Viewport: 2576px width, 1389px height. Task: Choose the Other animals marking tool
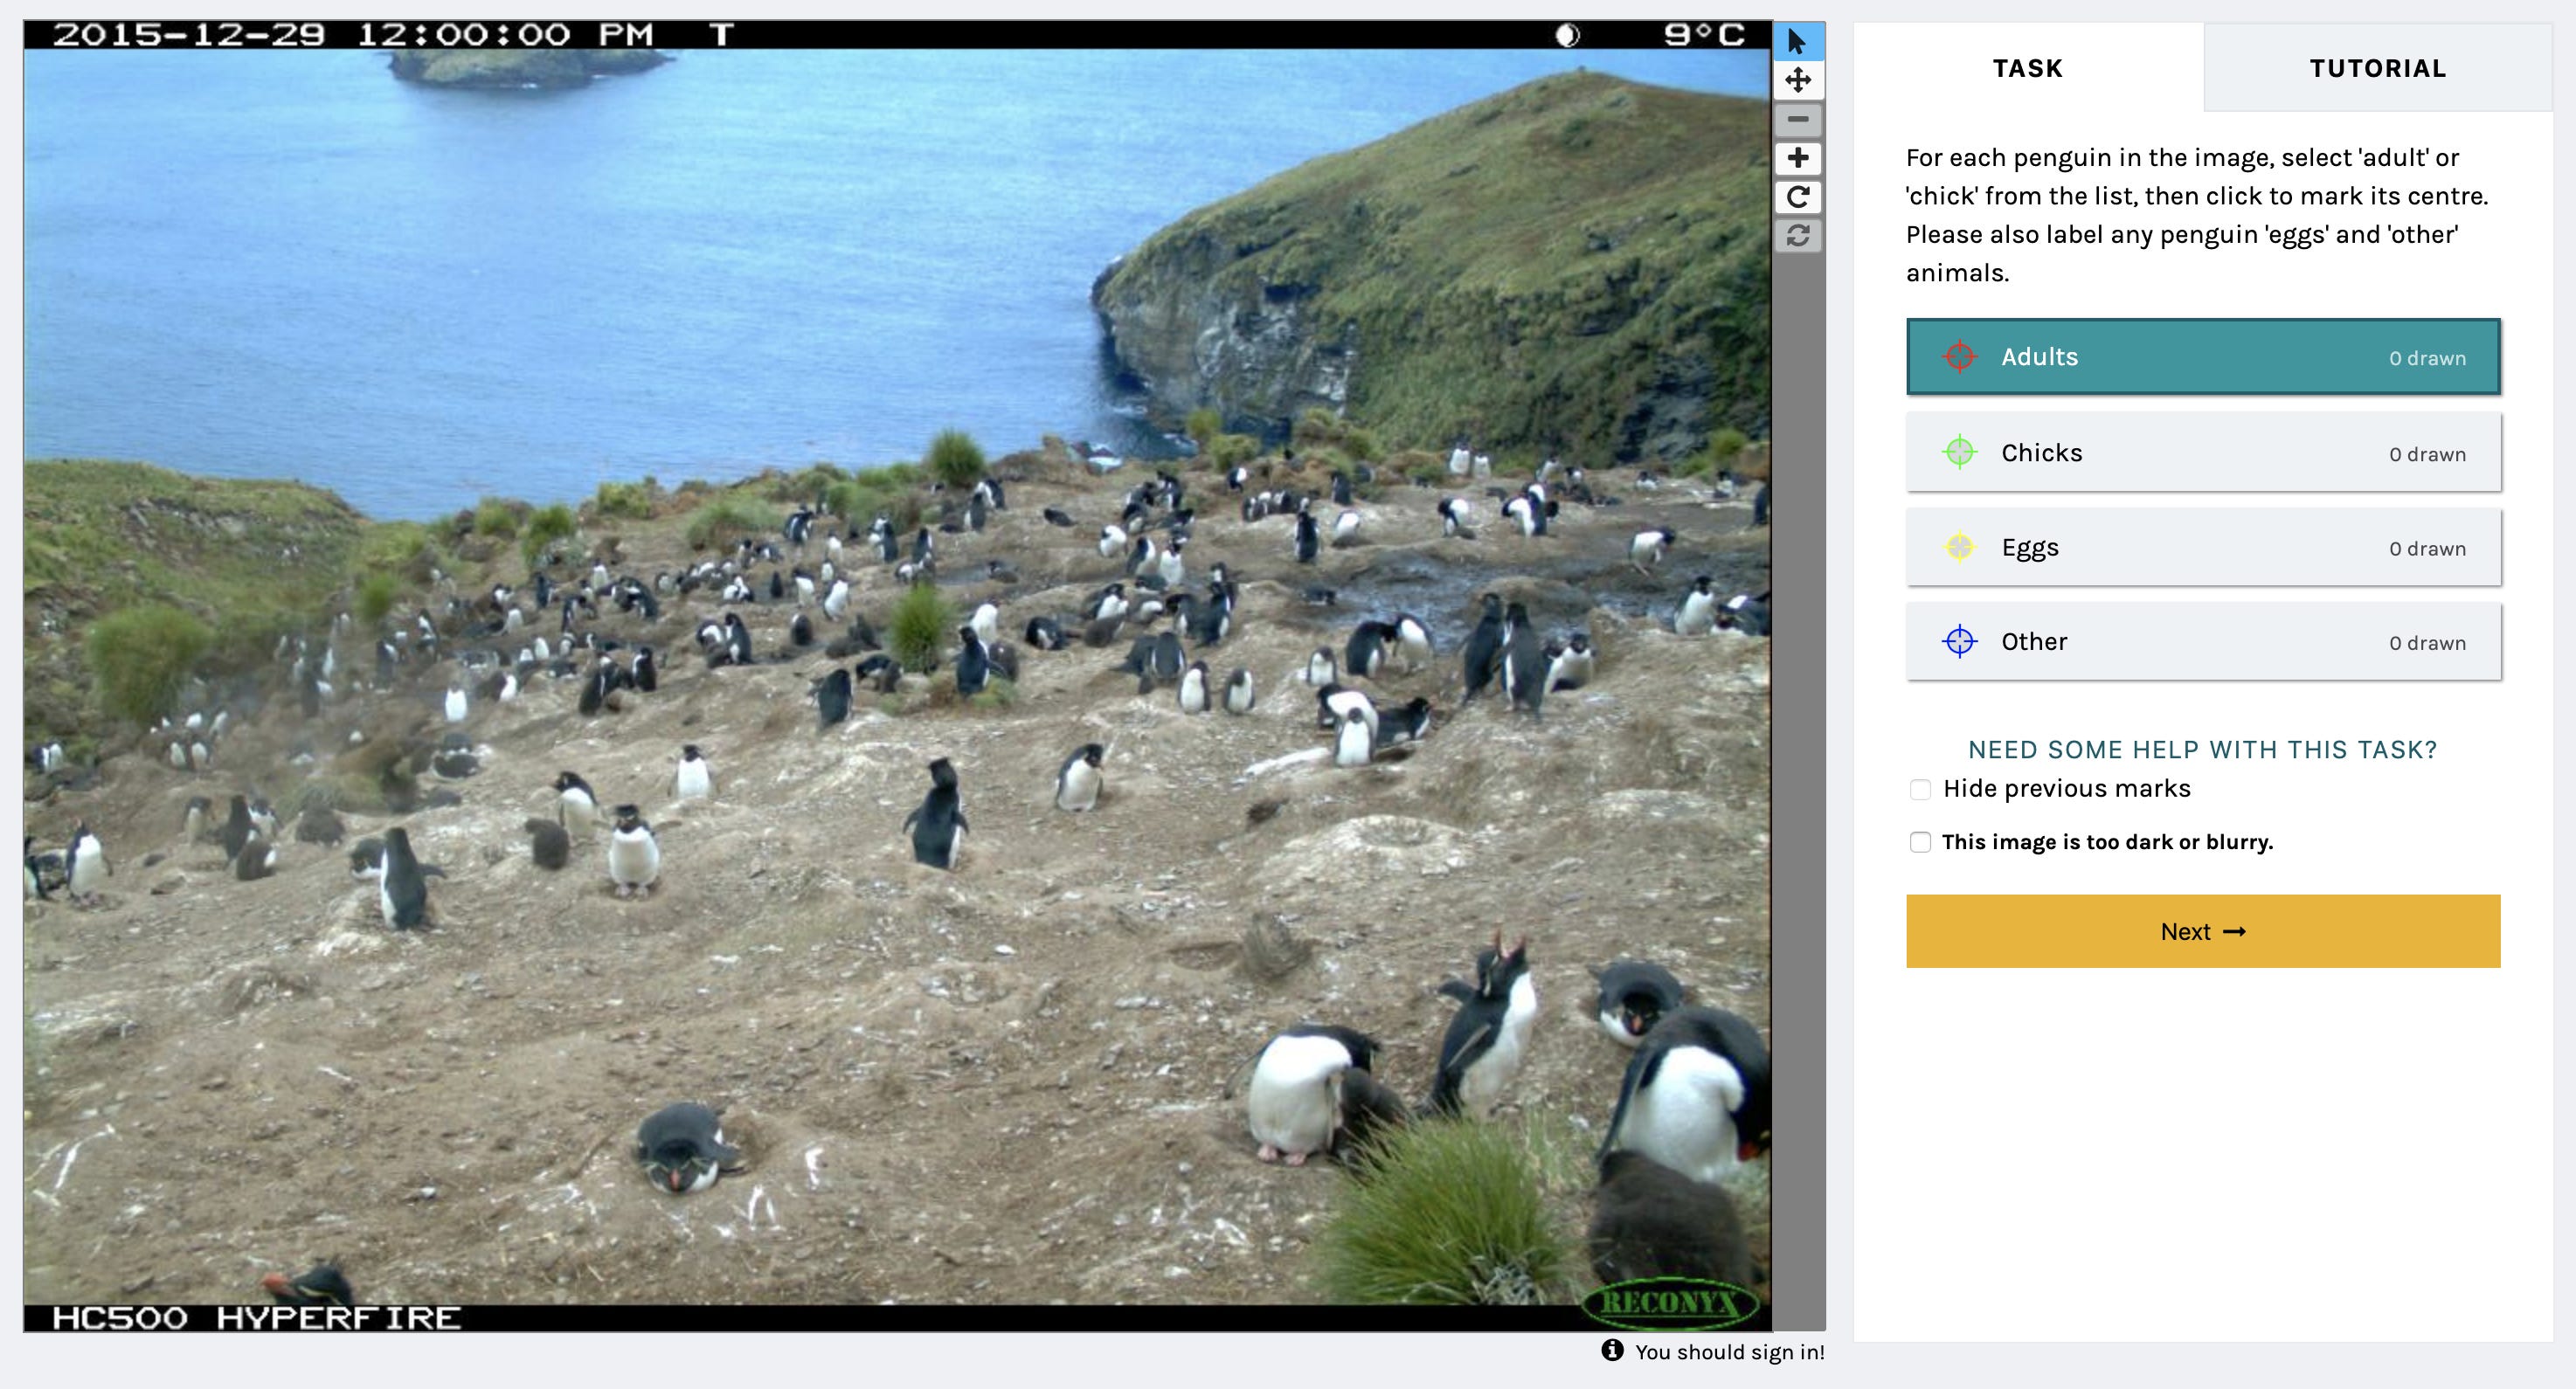pyautogui.click(x=2203, y=641)
